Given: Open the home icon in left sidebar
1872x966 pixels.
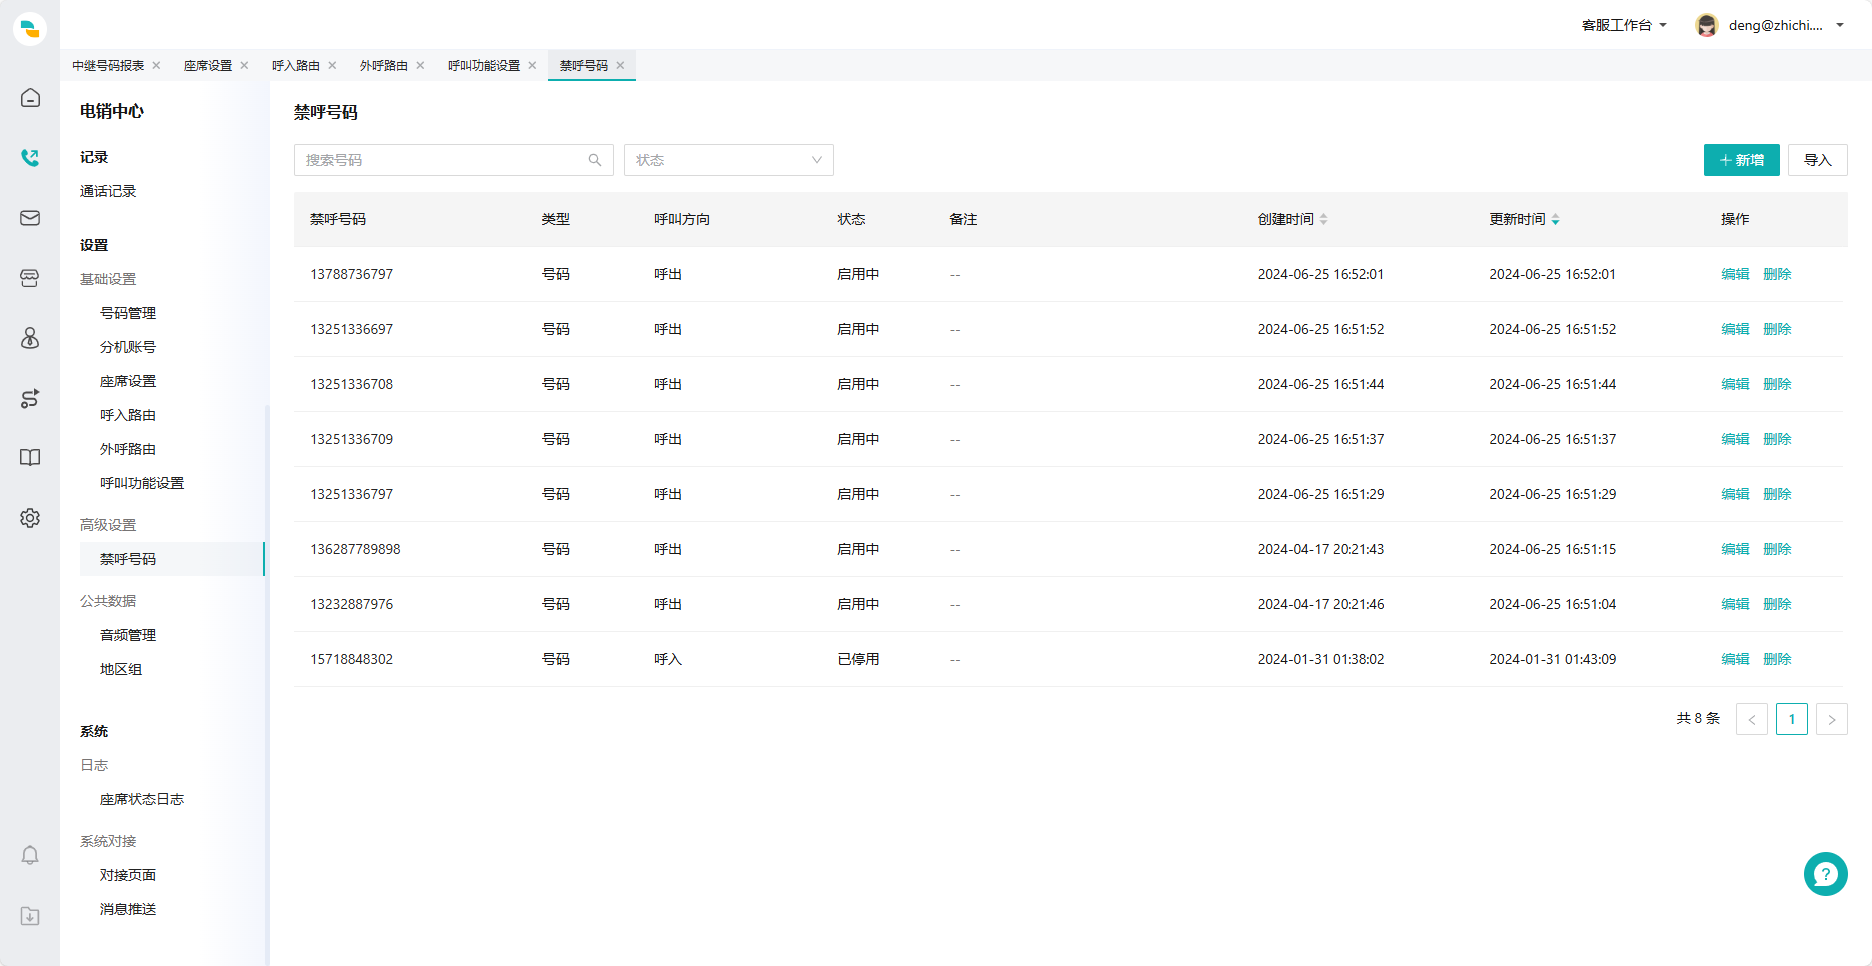Looking at the screenshot, I should (x=30, y=98).
